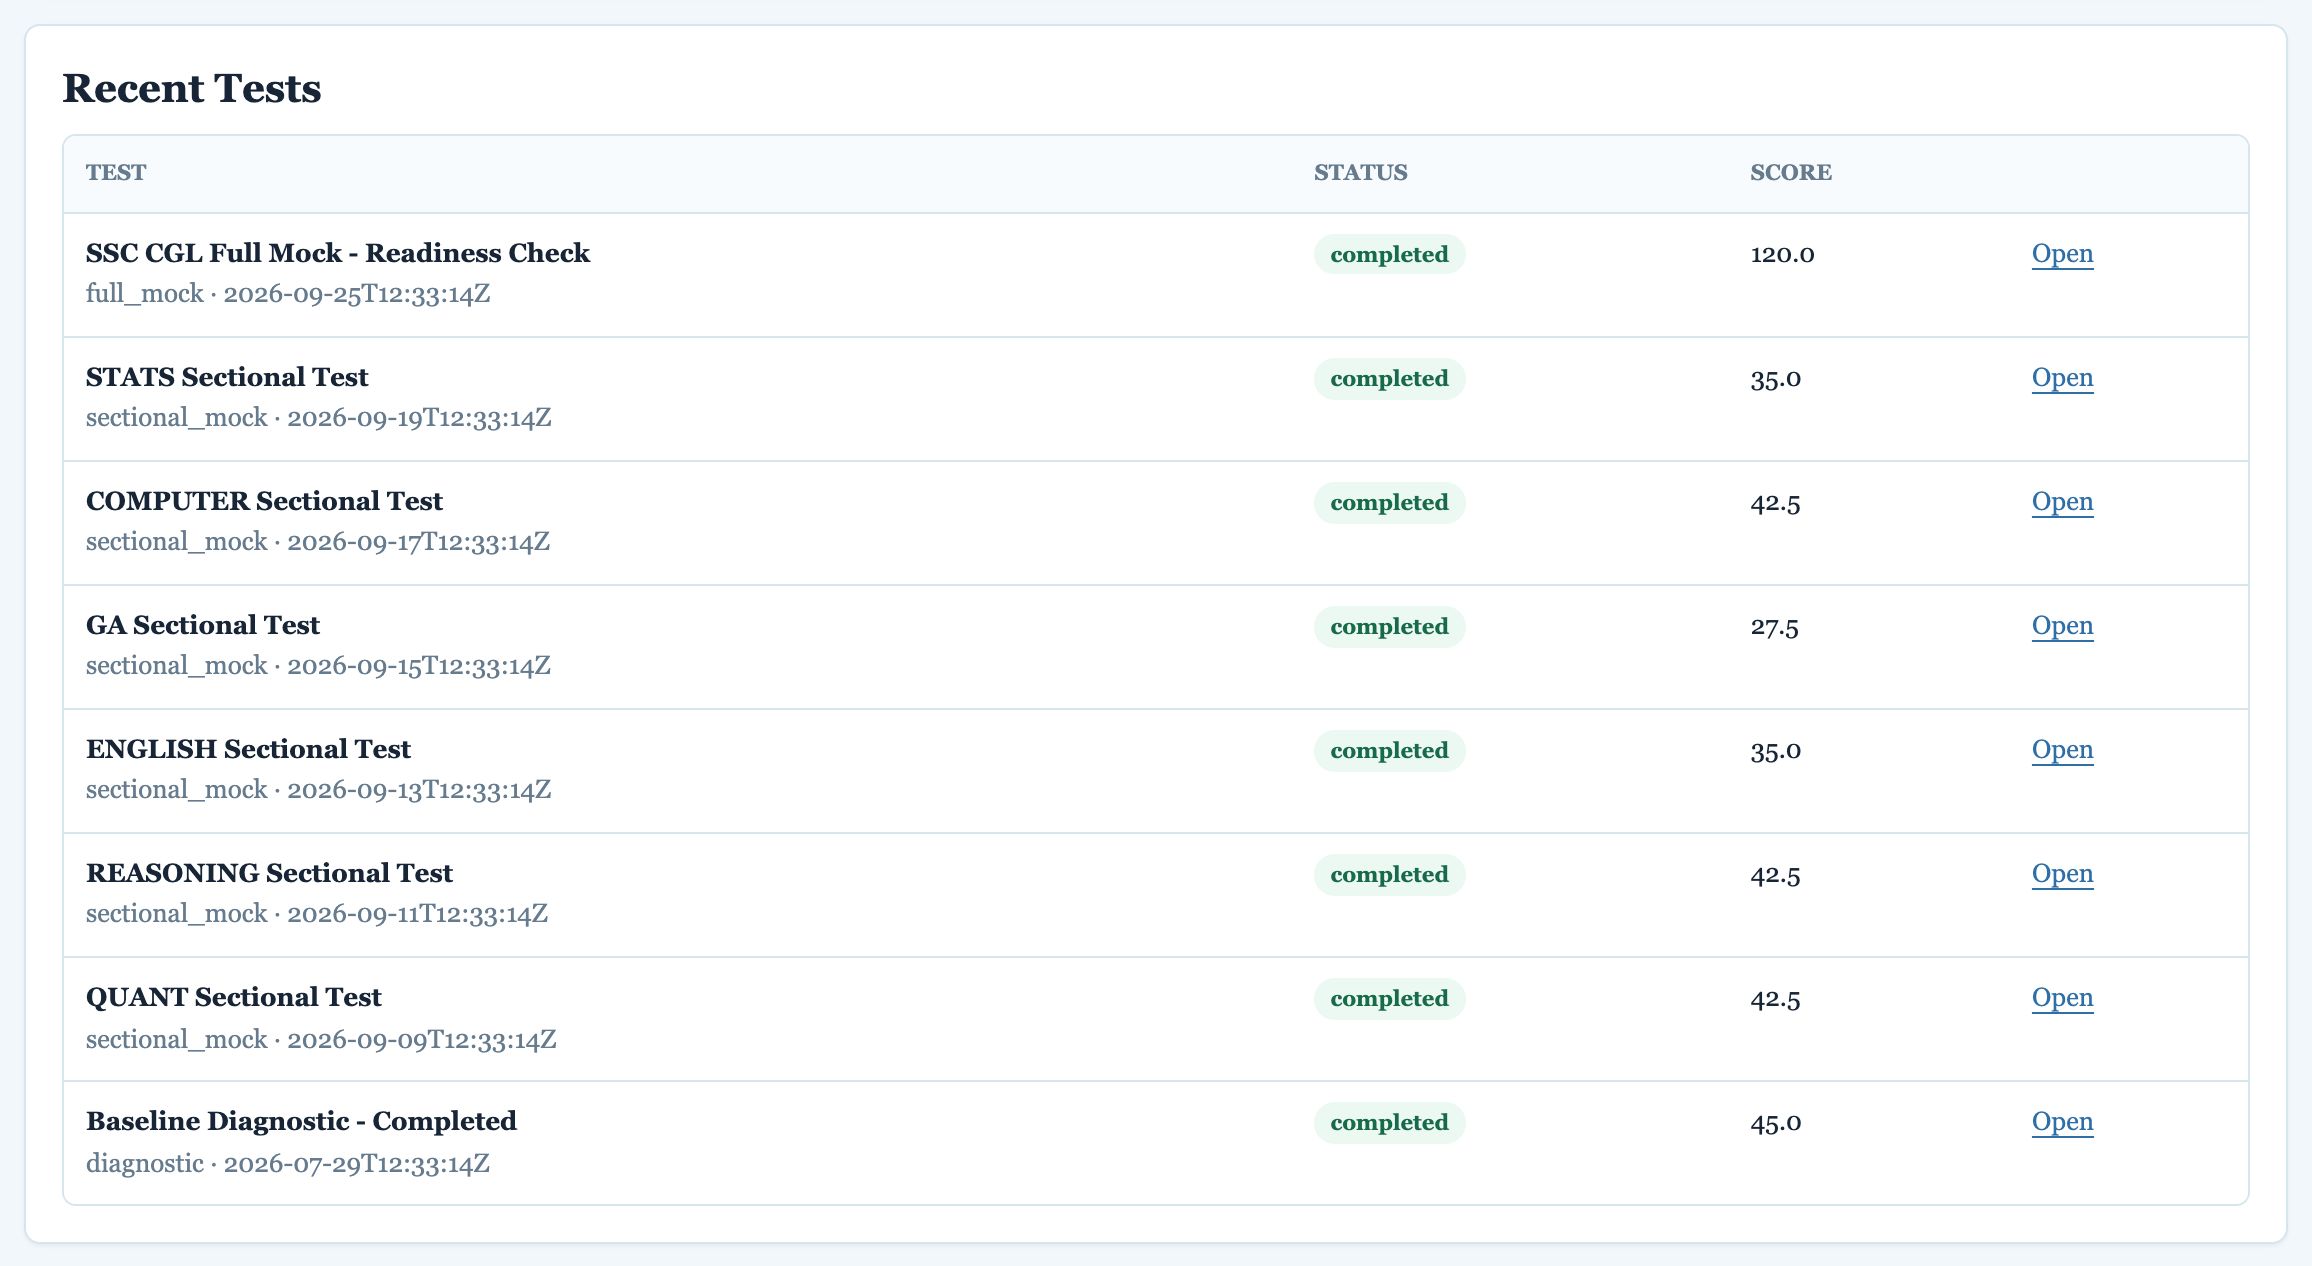Click the completed badge for GA Sectional Test

click(x=1389, y=627)
